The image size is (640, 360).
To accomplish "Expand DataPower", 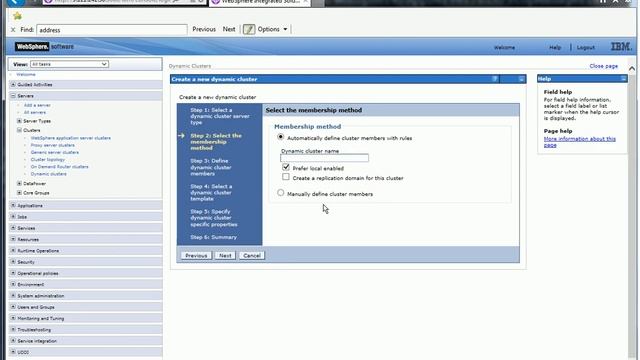I will point(19,184).
